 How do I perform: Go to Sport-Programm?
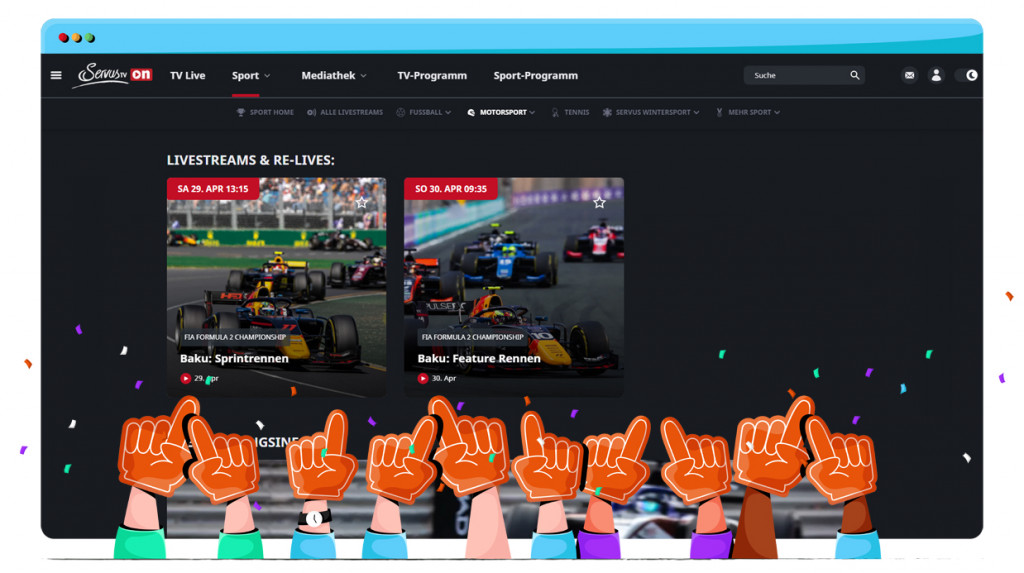click(536, 76)
